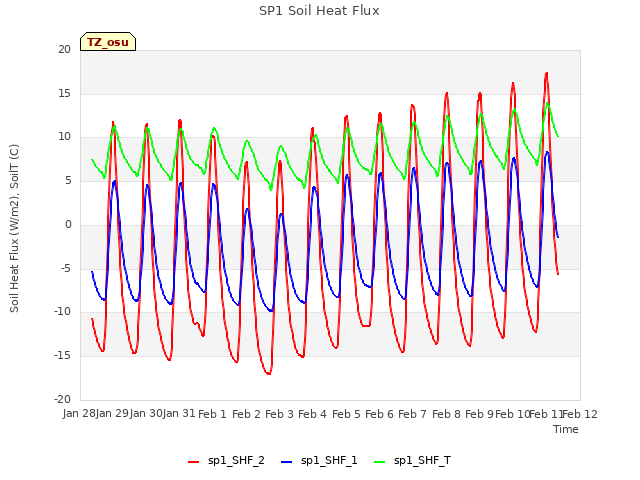Image resolution: width=640 pixels, height=480 pixels.
Task: Click the Feb 8 x-axis tick label
Action: [x=446, y=414]
